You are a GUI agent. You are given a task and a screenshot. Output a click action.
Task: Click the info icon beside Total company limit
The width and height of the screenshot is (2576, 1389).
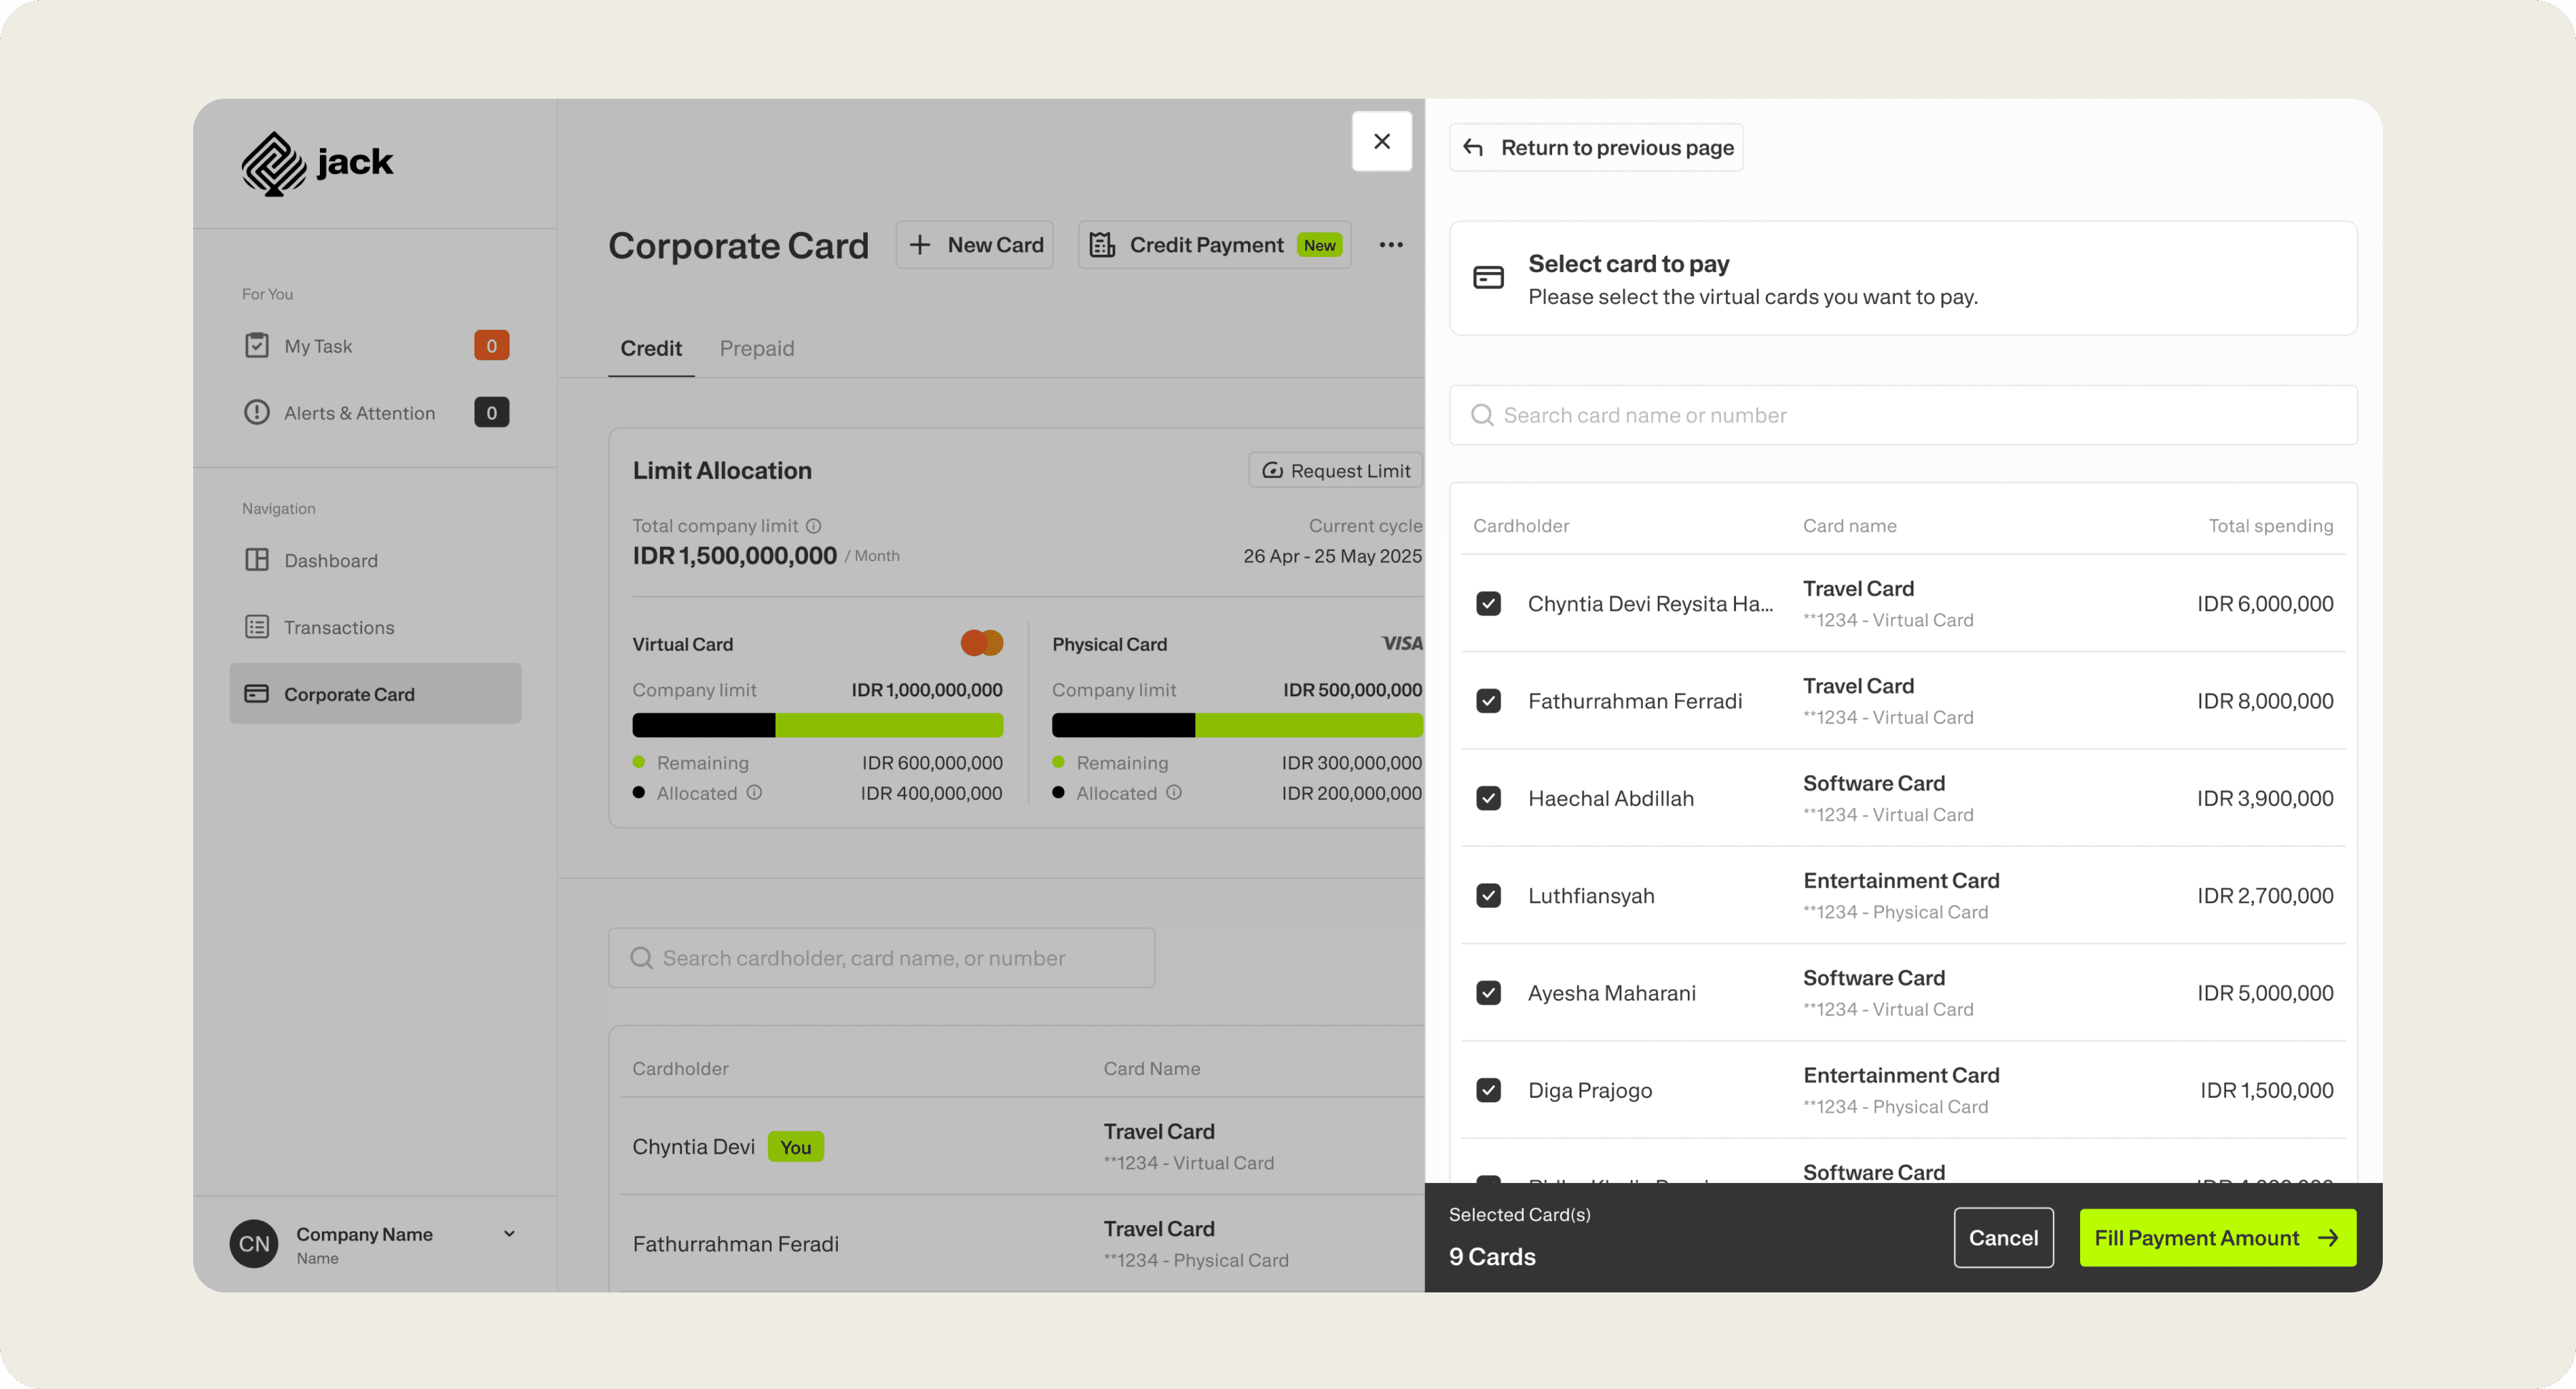pos(814,526)
